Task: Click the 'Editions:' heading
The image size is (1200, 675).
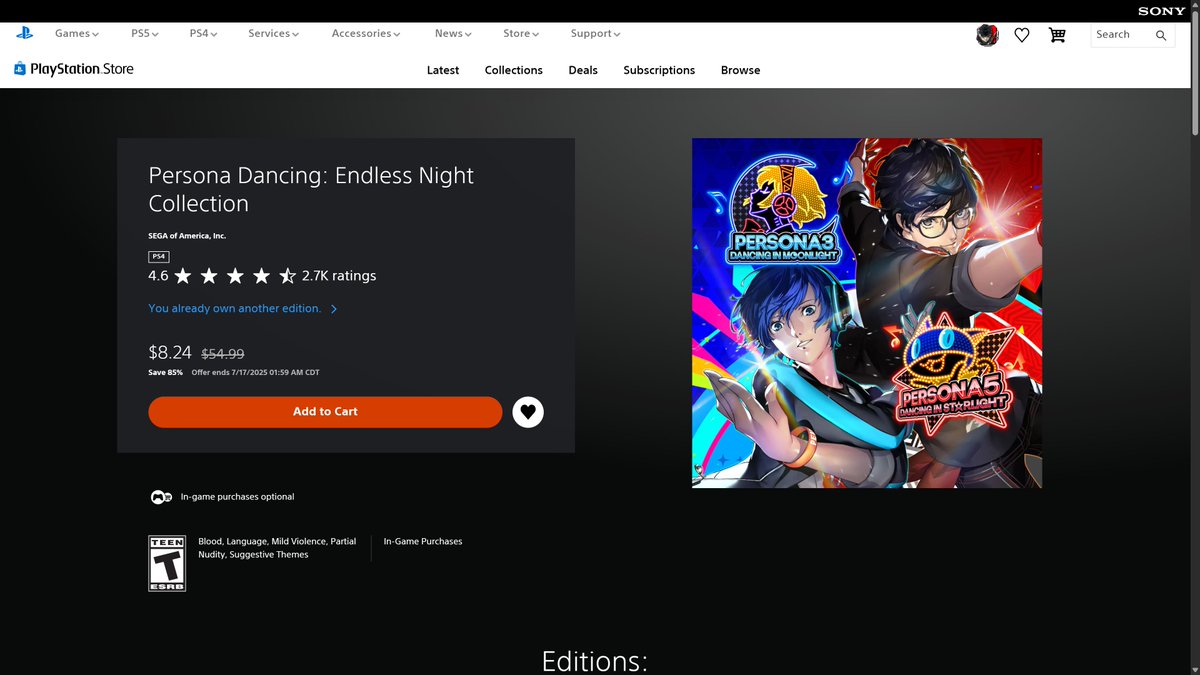Action: click(595, 661)
